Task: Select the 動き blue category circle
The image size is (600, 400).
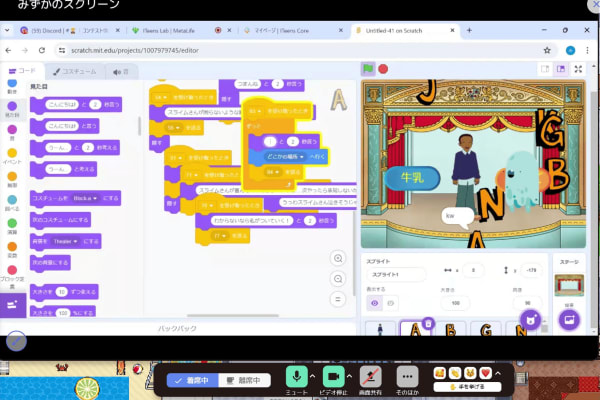Action: click(12, 83)
